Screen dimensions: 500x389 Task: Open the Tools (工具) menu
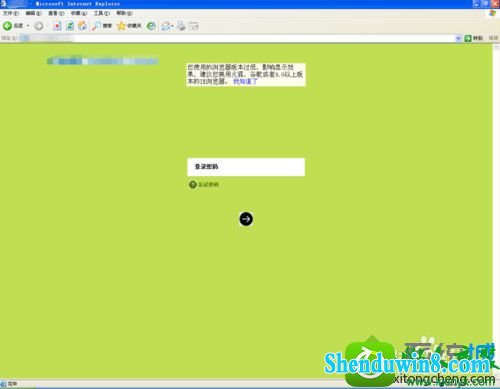tap(101, 13)
